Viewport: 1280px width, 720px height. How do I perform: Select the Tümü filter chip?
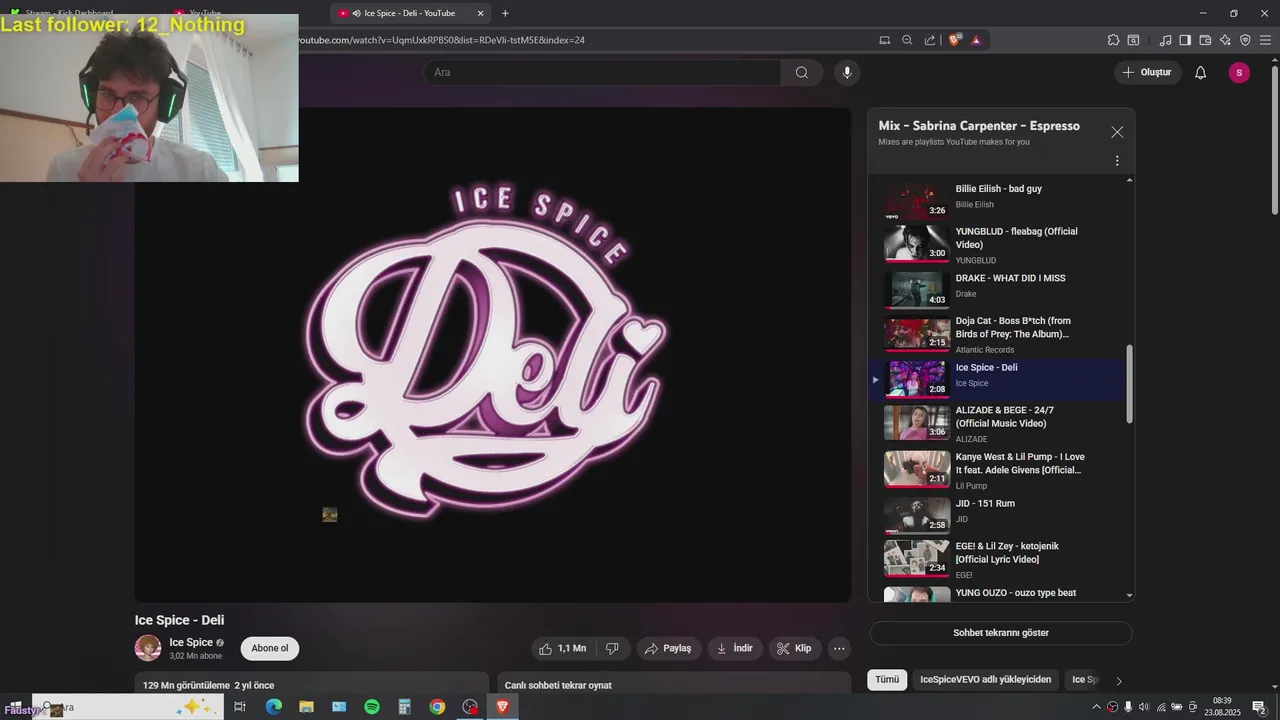click(x=887, y=679)
